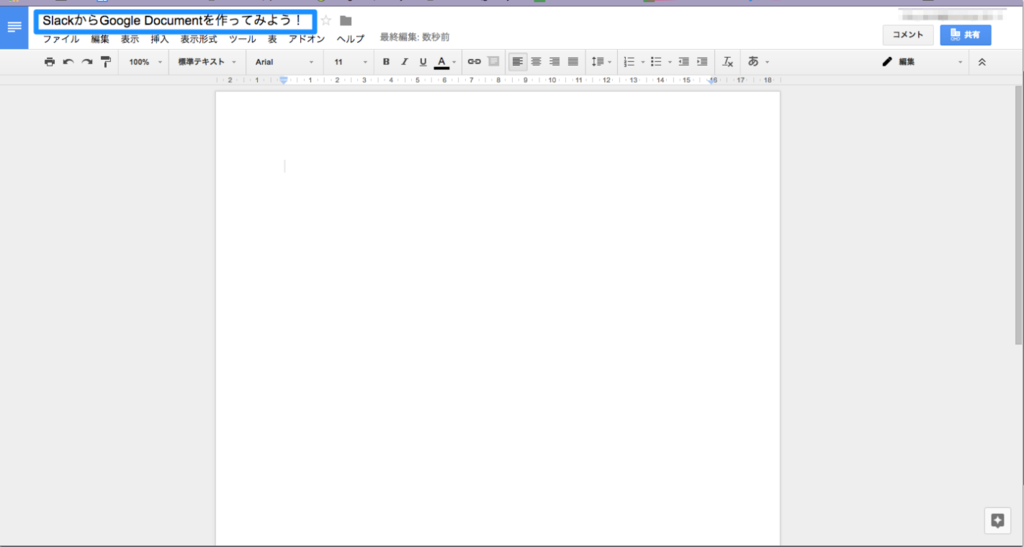Open the font size 11 dropdown
The image size is (1024, 547).
[350, 62]
